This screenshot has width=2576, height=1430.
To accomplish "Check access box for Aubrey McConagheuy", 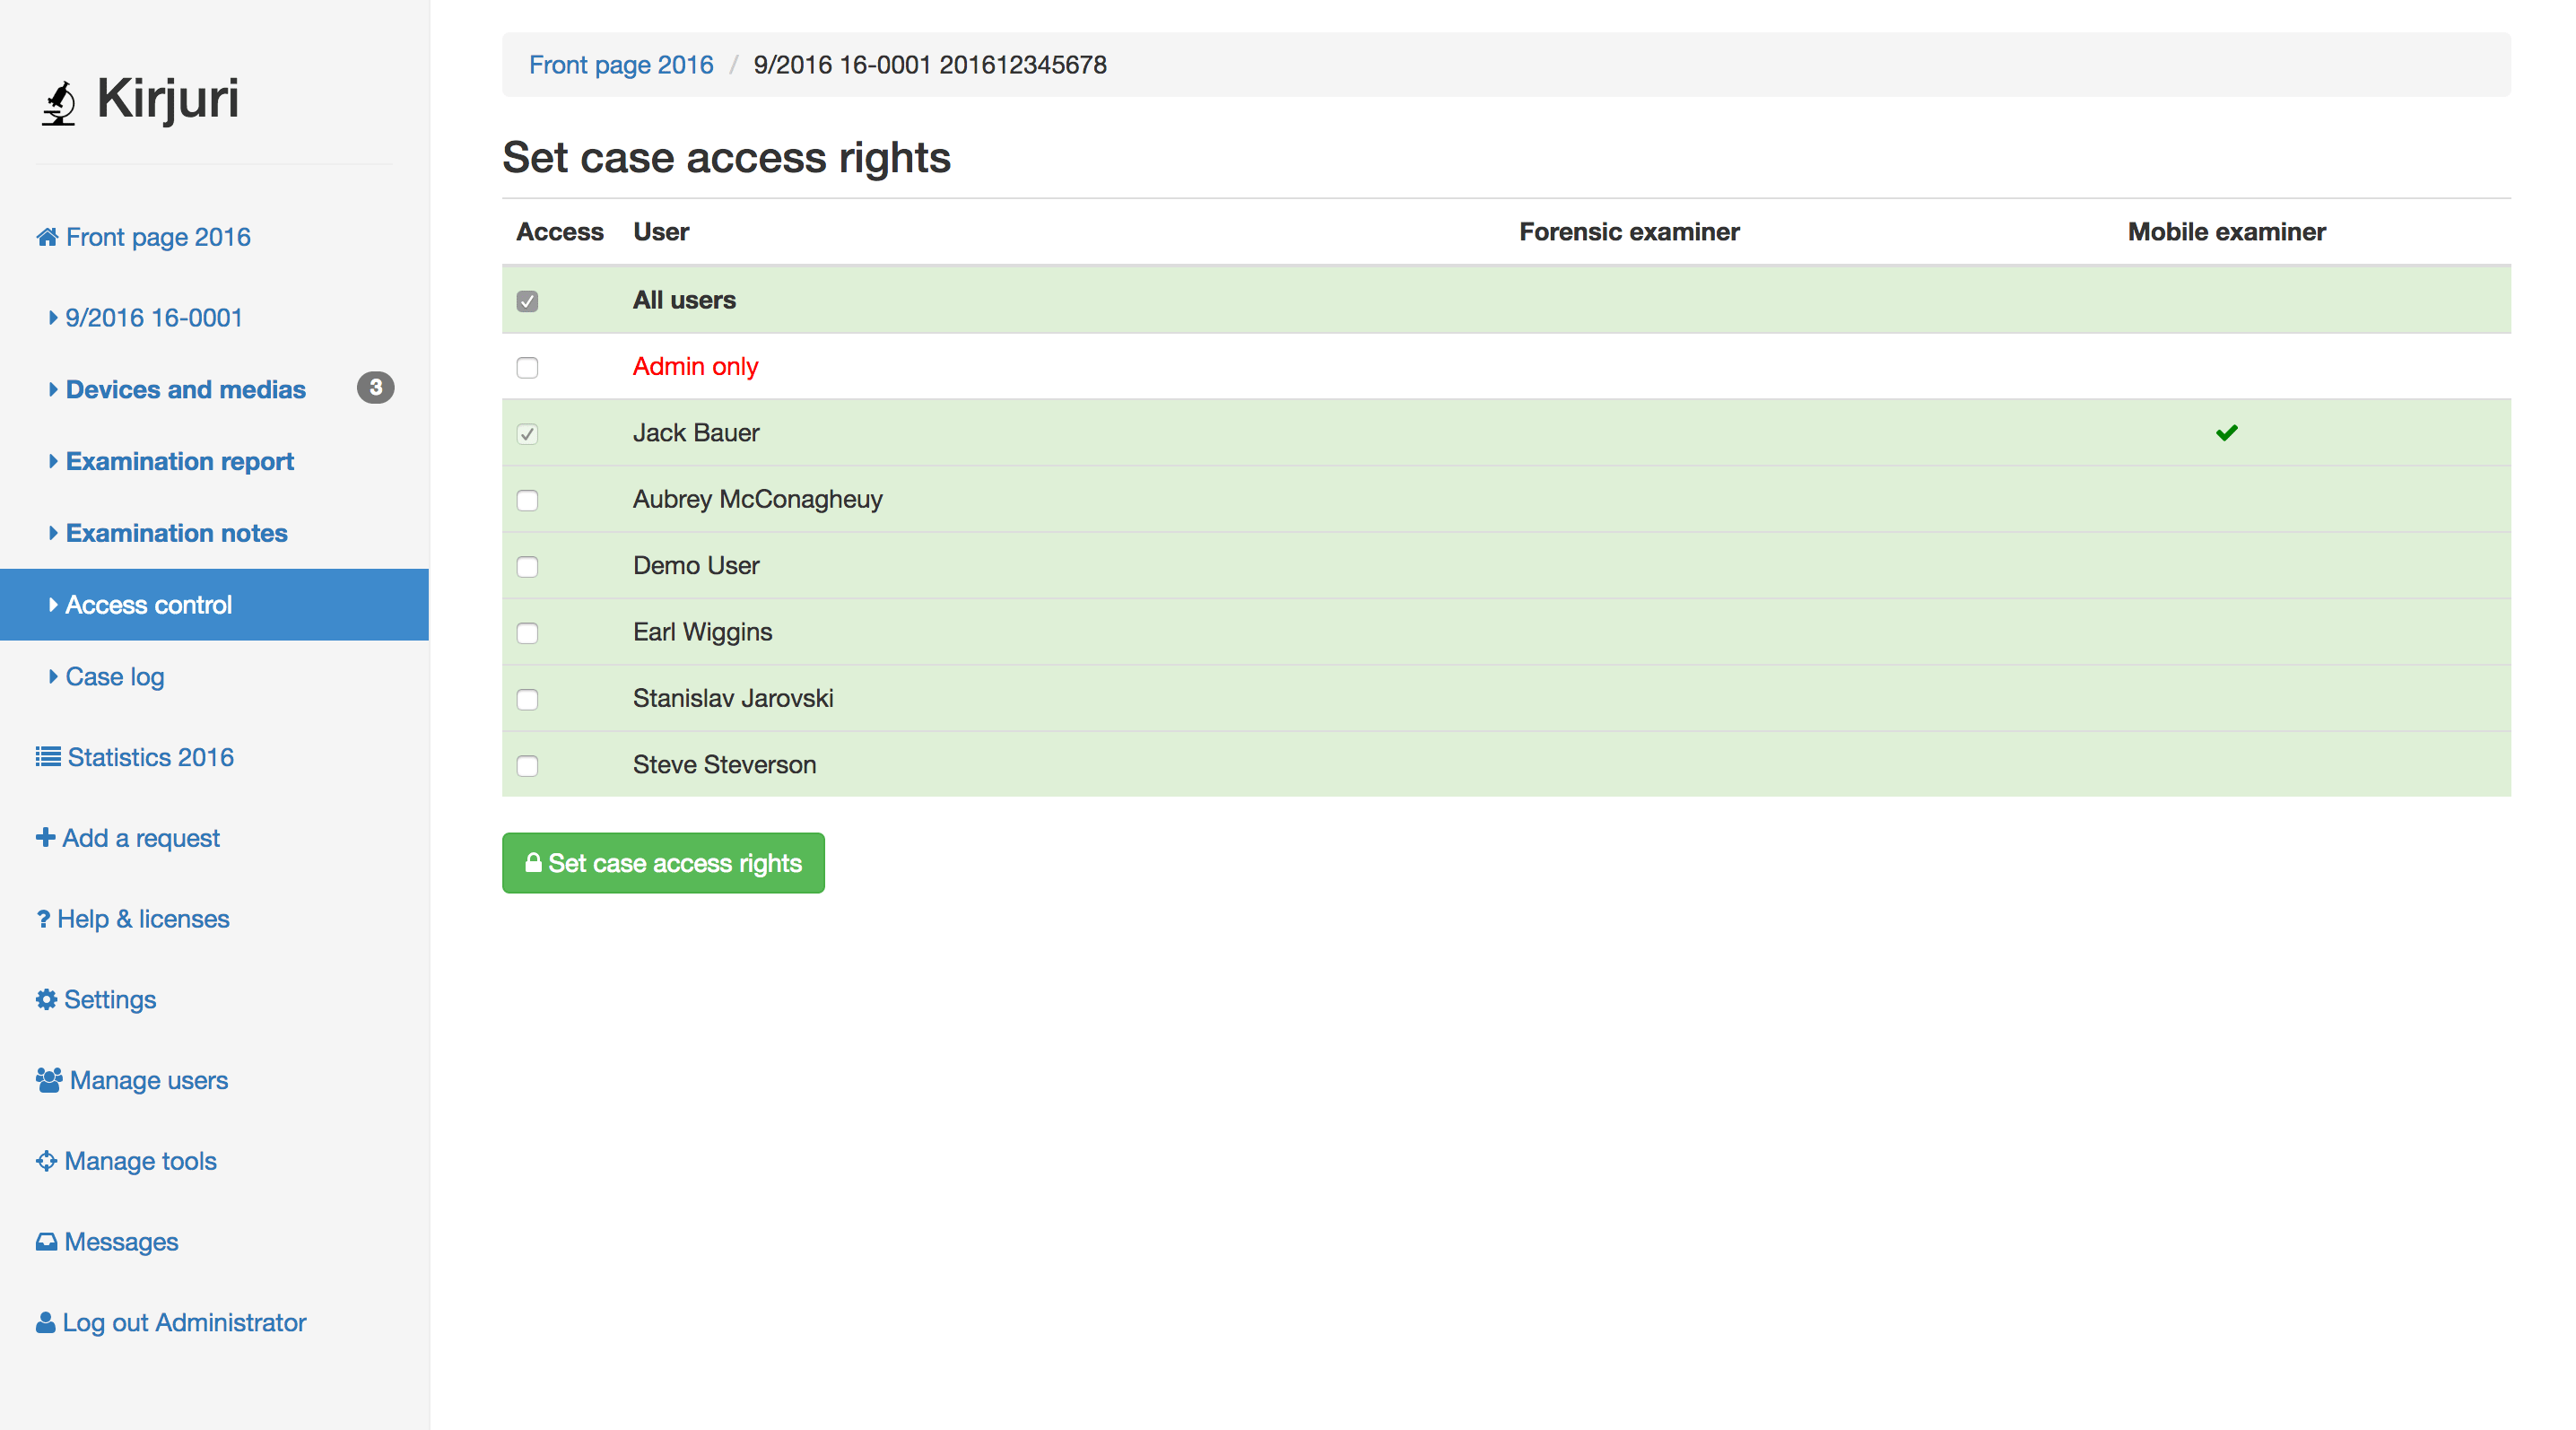I will click(x=527, y=500).
